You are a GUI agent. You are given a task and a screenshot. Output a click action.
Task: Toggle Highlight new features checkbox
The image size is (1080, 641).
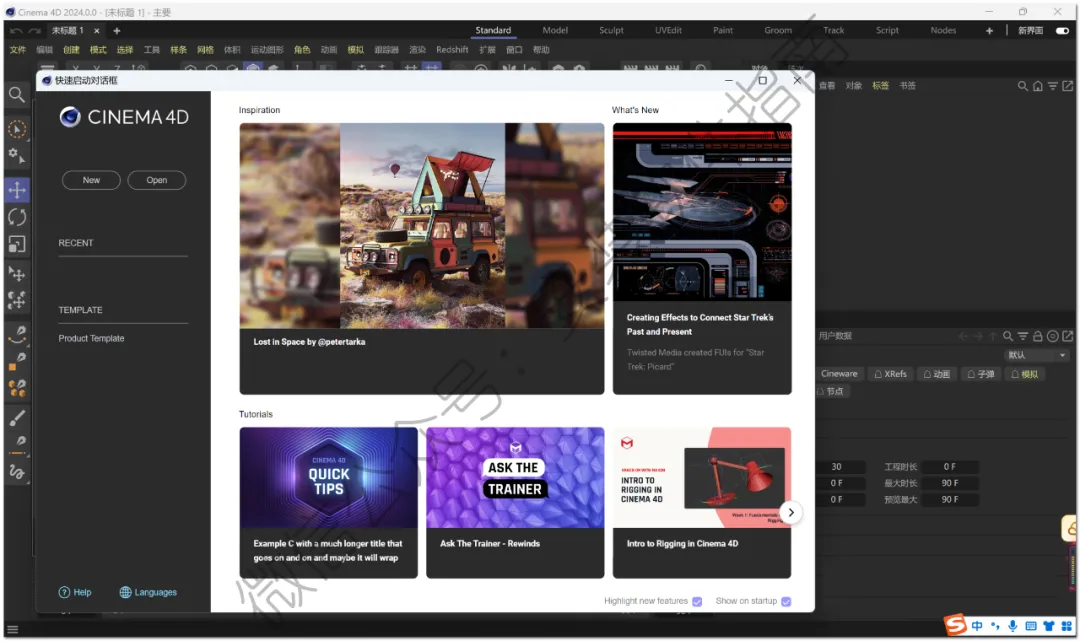(x=697, y=602)
